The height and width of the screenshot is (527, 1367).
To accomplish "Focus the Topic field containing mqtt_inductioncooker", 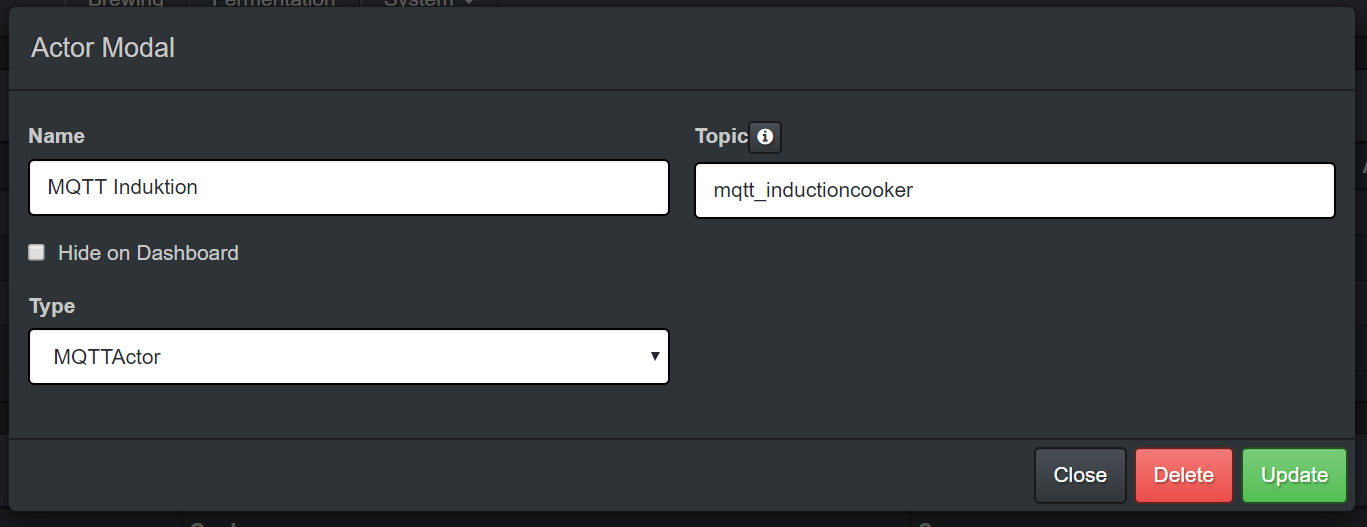I will click(x=1014, y=190).
